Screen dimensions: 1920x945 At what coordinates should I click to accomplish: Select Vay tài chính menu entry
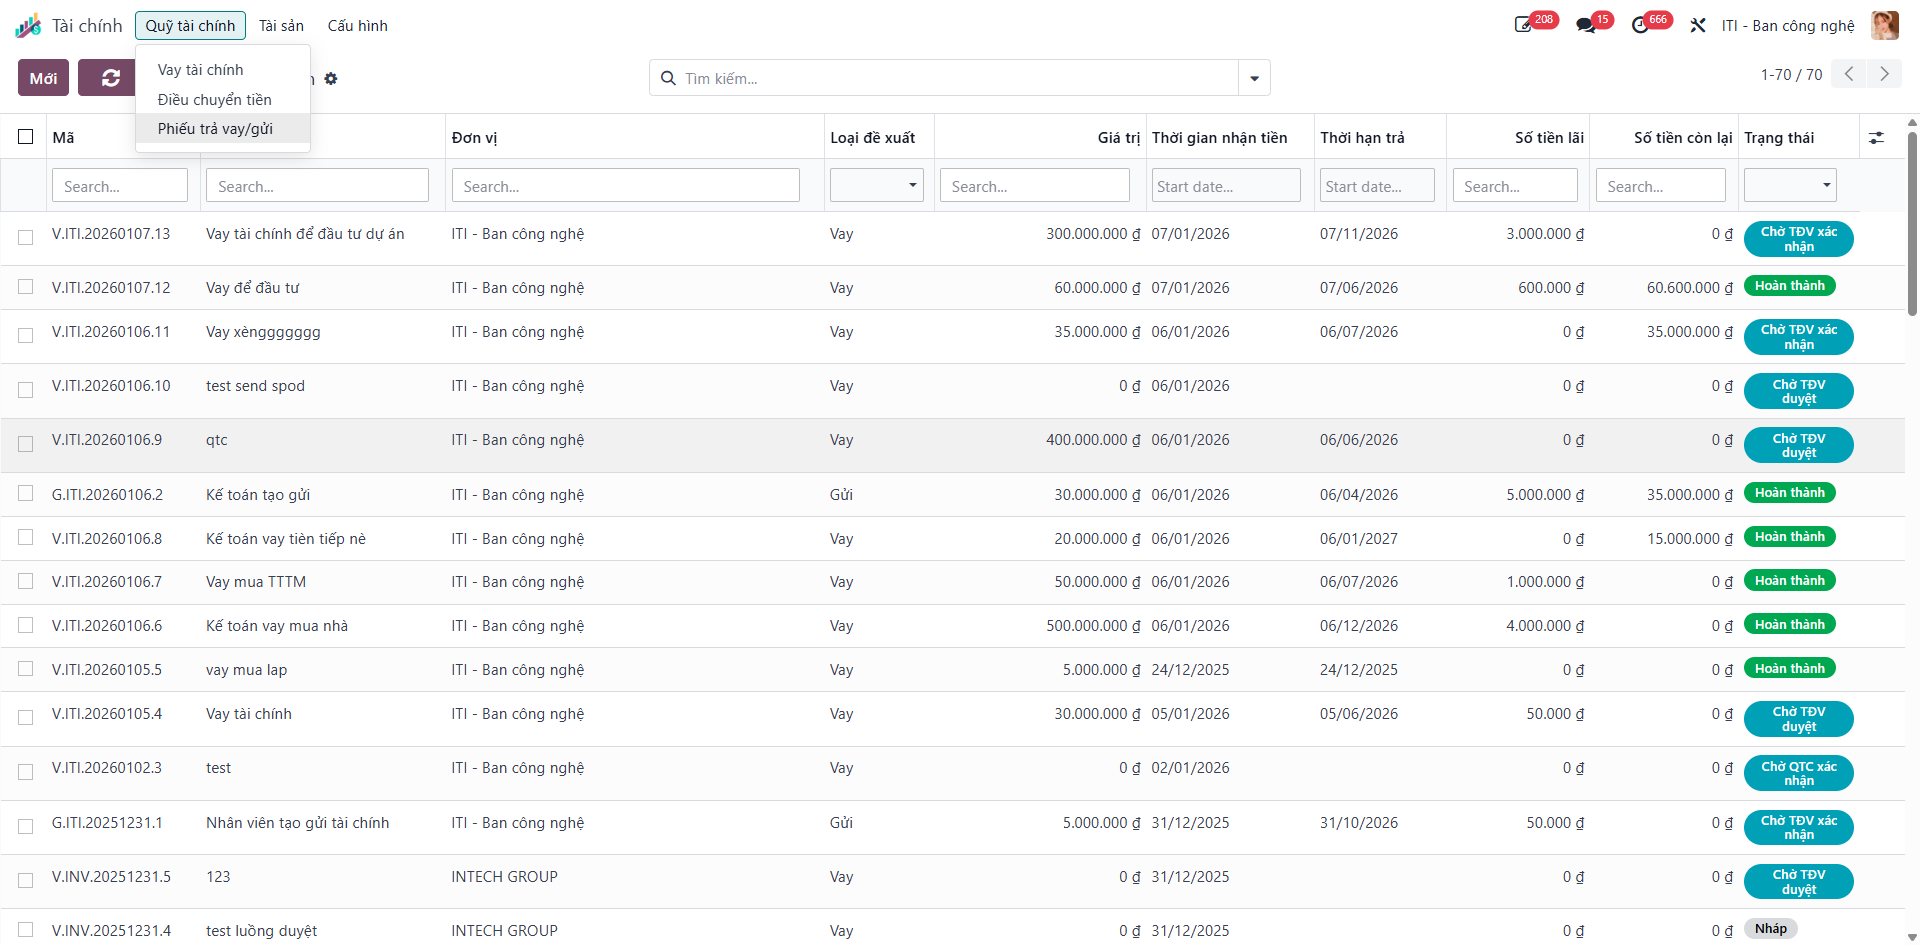tap(223, 70)
